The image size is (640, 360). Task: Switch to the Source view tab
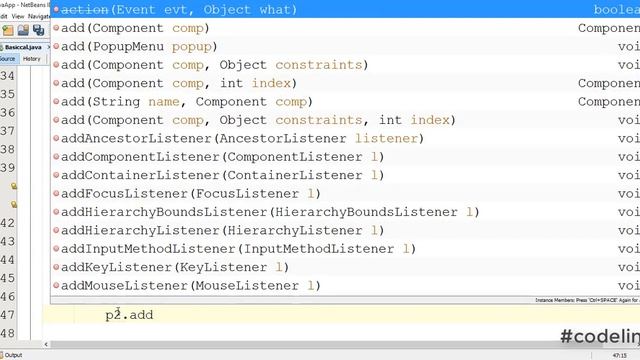point(8,59)
